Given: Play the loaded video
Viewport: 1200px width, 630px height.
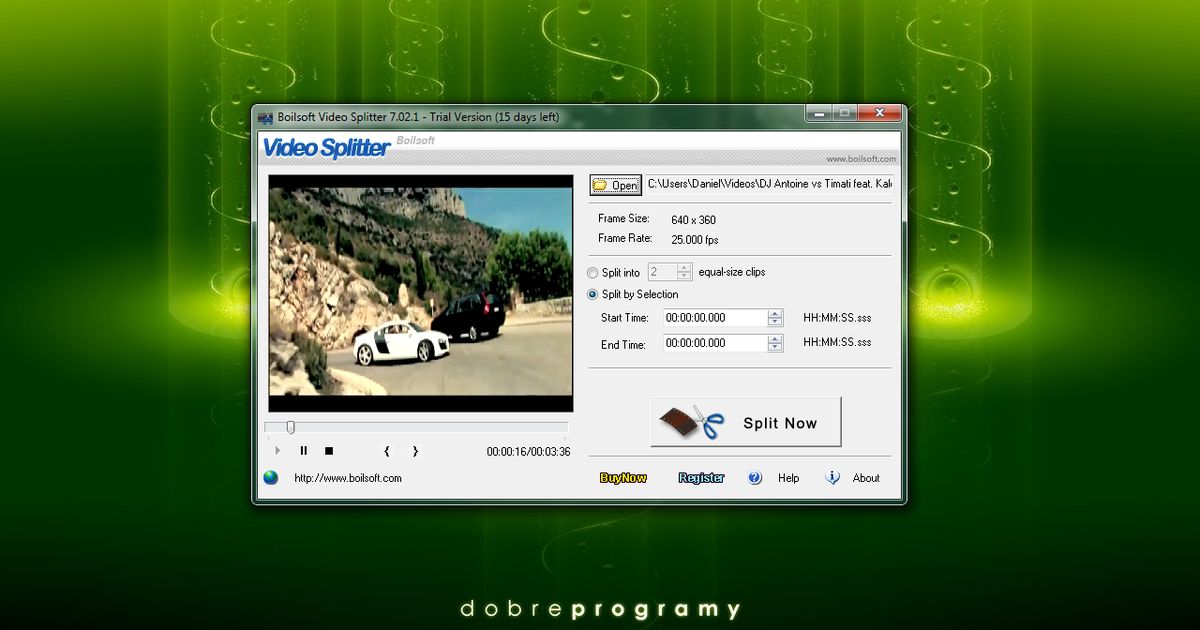Looking at the screenshot, I should point(277,451).
